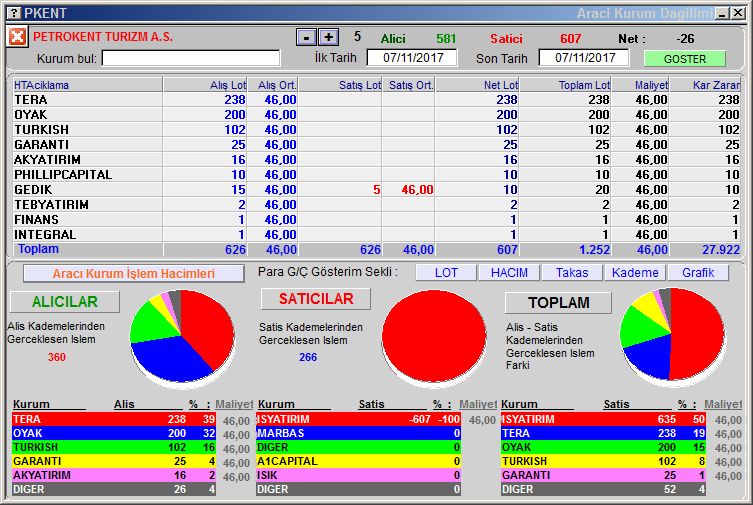
Task: Select the TEBYATIRIM row
Action: pyautogui.click(x=376, y=204)
